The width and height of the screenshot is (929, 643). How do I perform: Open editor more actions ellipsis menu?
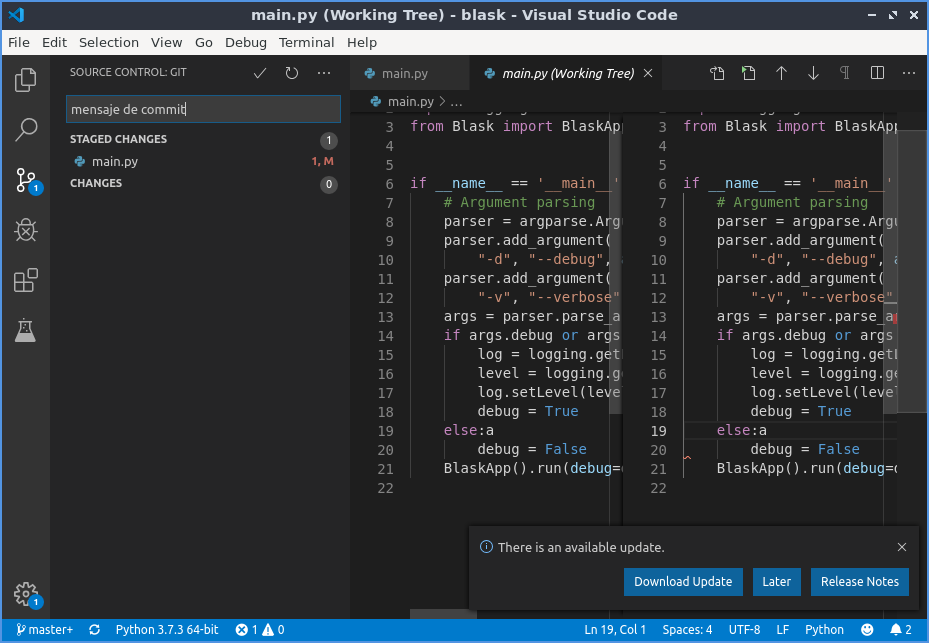[x=909, y=73]
